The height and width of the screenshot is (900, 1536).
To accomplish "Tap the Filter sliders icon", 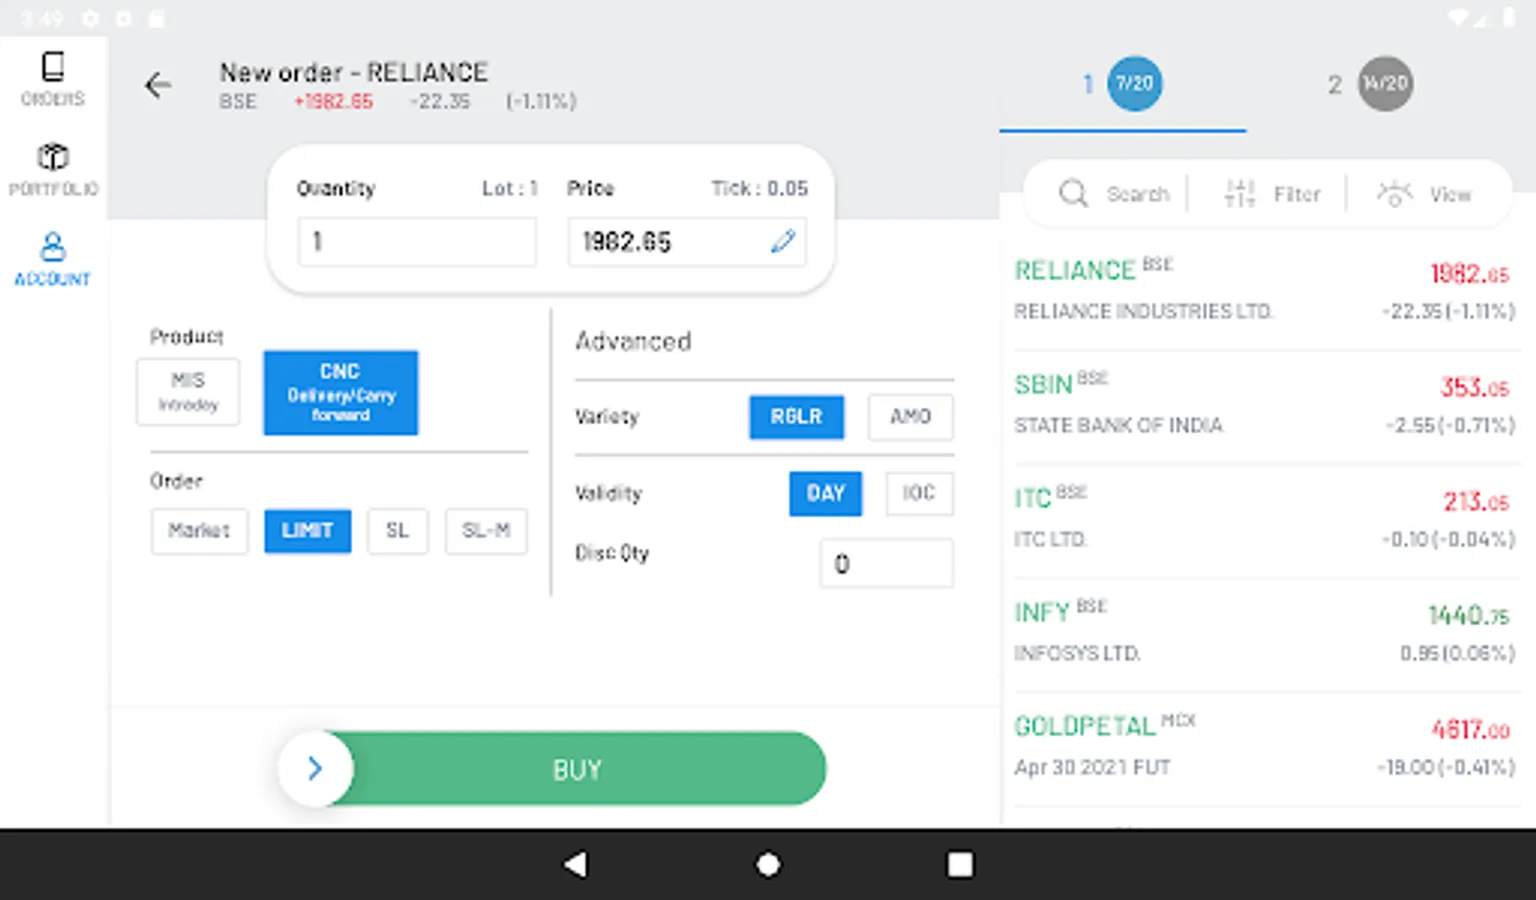I will click(1240, 193).
